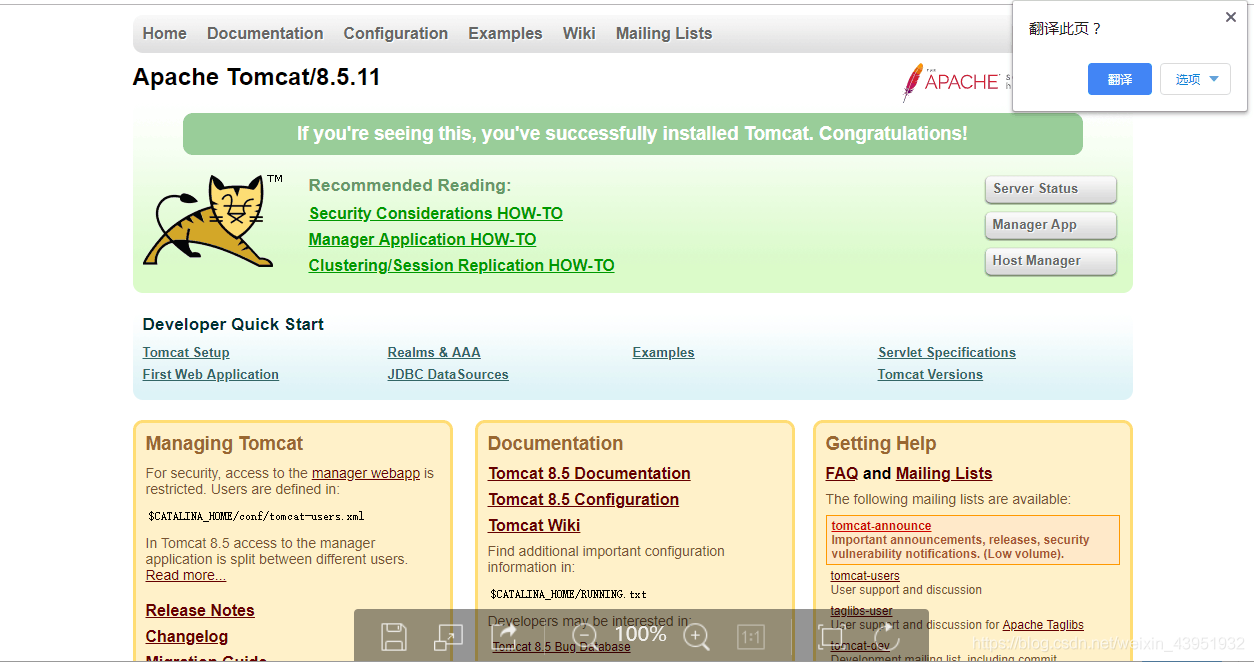Click the Recommended Reading heading
Image resolution: width=1254 pixels, height=662 pixels.
(x=410, y=185)
